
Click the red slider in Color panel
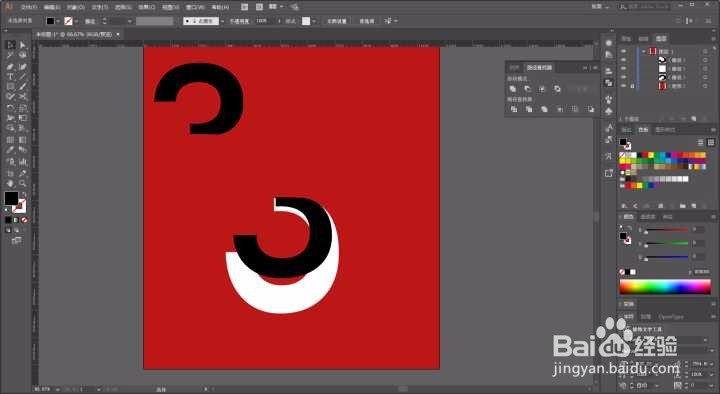coord(666,230)
